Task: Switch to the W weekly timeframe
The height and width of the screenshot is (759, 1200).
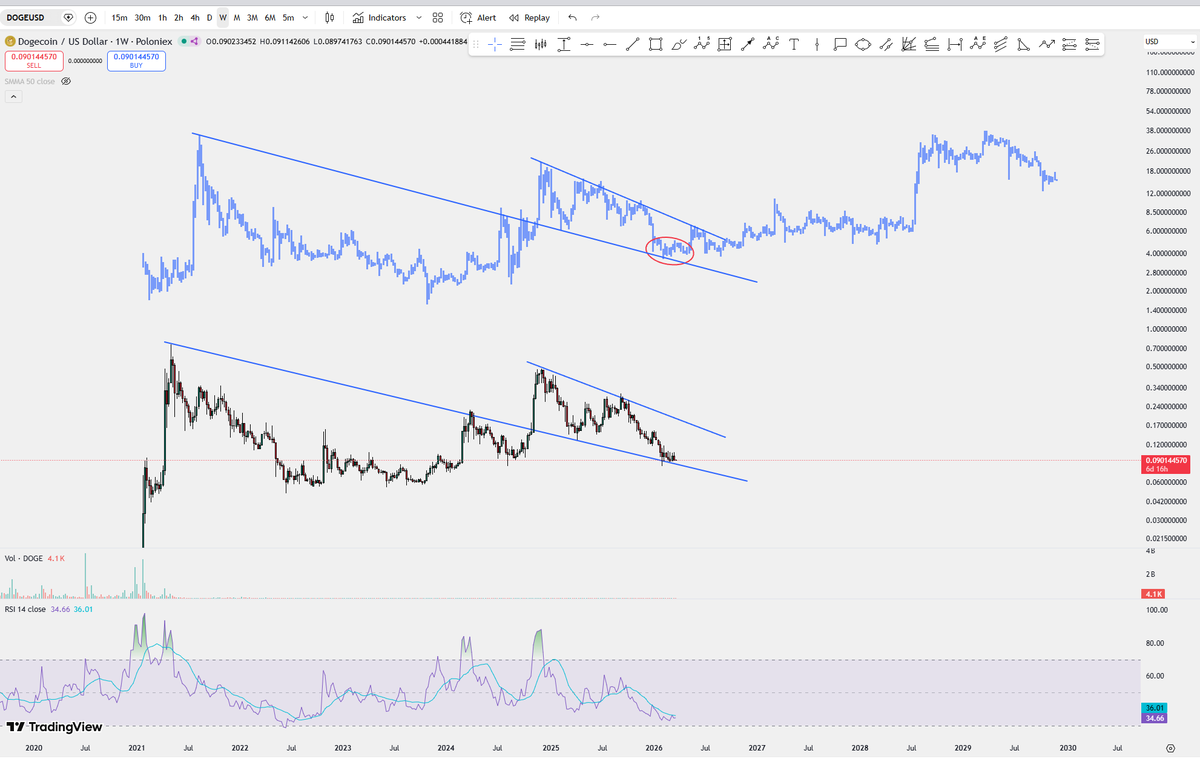Action: pyautogui.click(x=223, y=17)
